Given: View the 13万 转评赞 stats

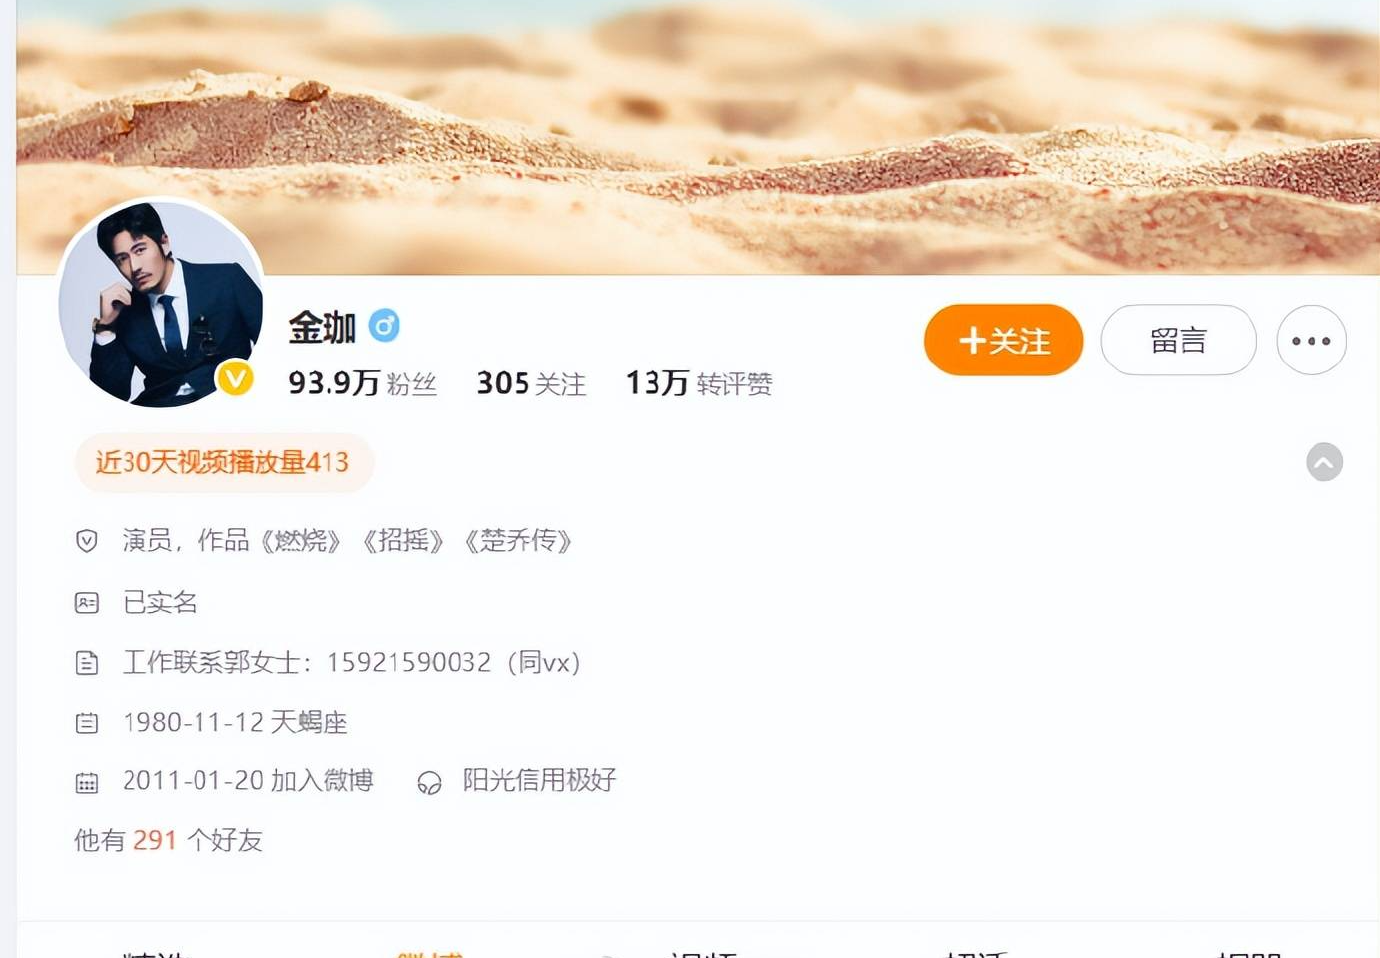Looking at the screenshot, I should [699, 383].
